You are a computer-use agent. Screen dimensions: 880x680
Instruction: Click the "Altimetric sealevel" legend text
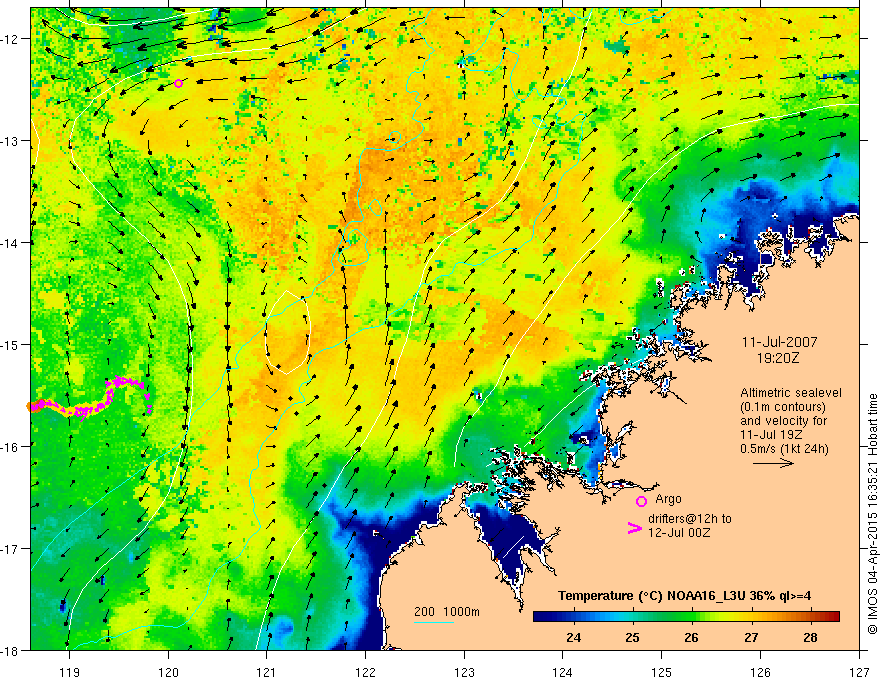tap(791, 393)
